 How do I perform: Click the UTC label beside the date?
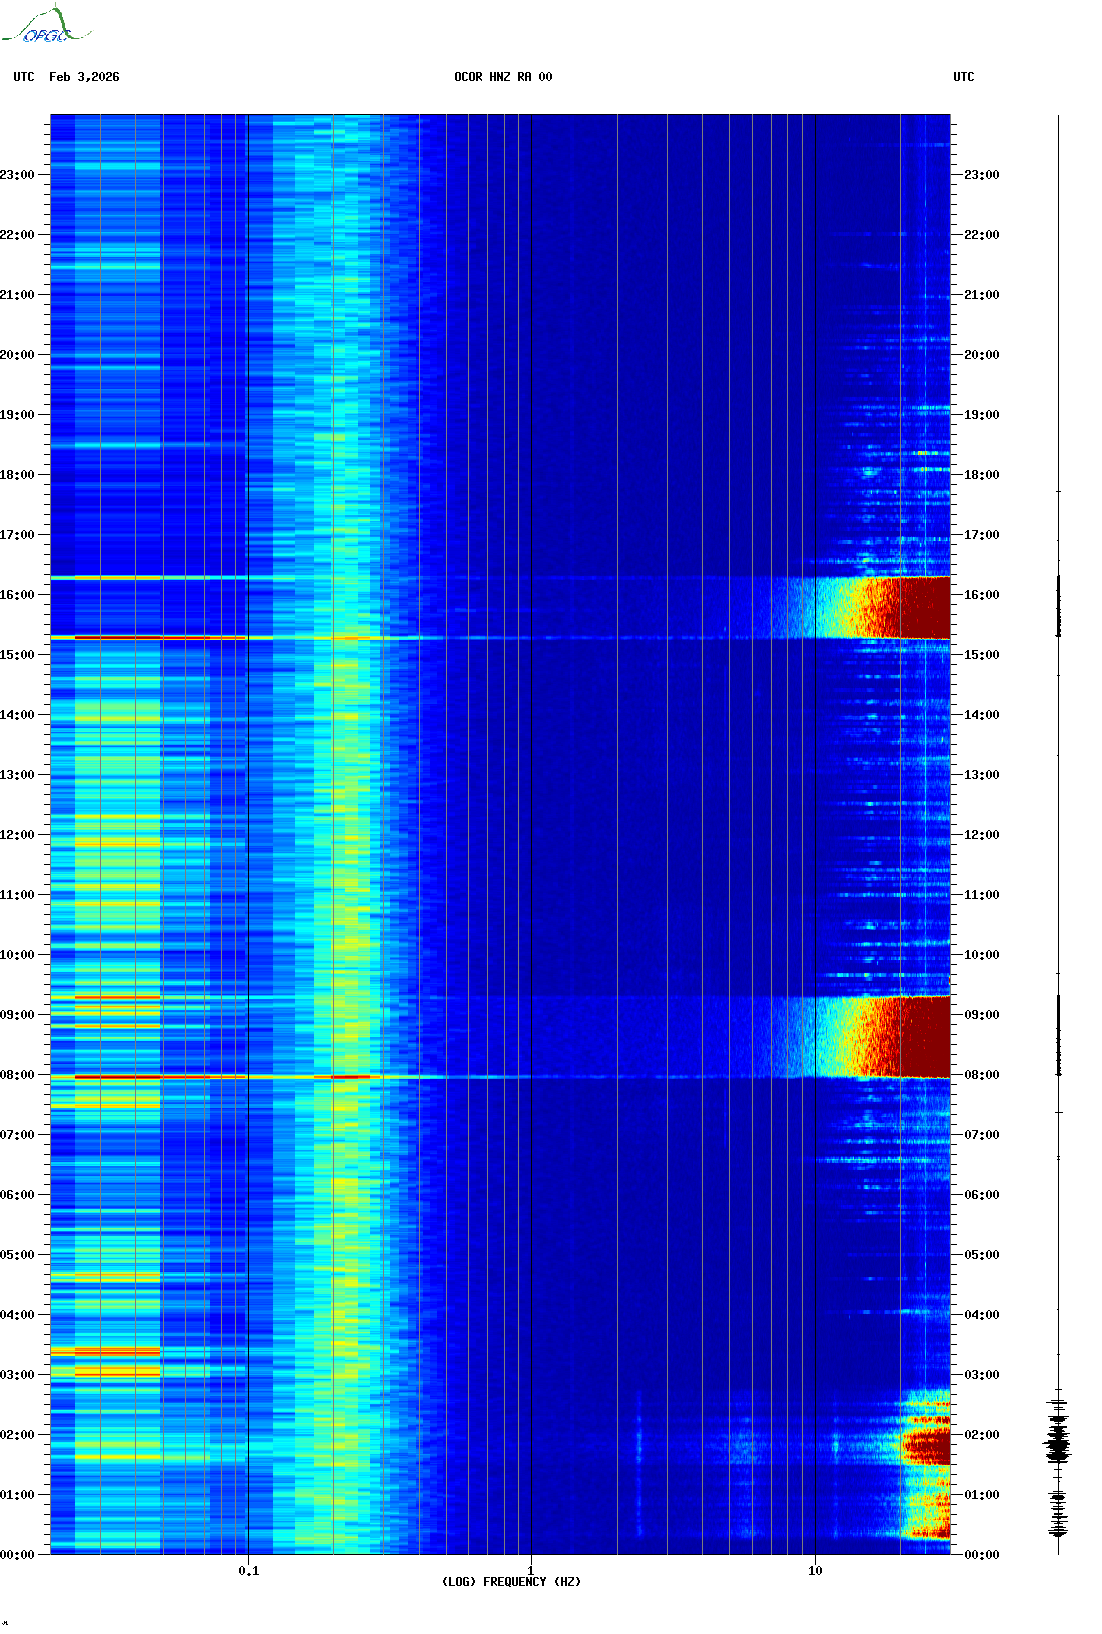tap(24, 77)
